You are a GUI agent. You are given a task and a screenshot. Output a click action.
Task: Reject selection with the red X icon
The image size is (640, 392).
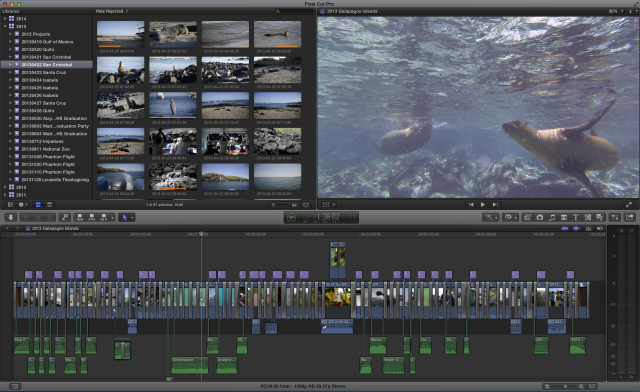(50, 217)
